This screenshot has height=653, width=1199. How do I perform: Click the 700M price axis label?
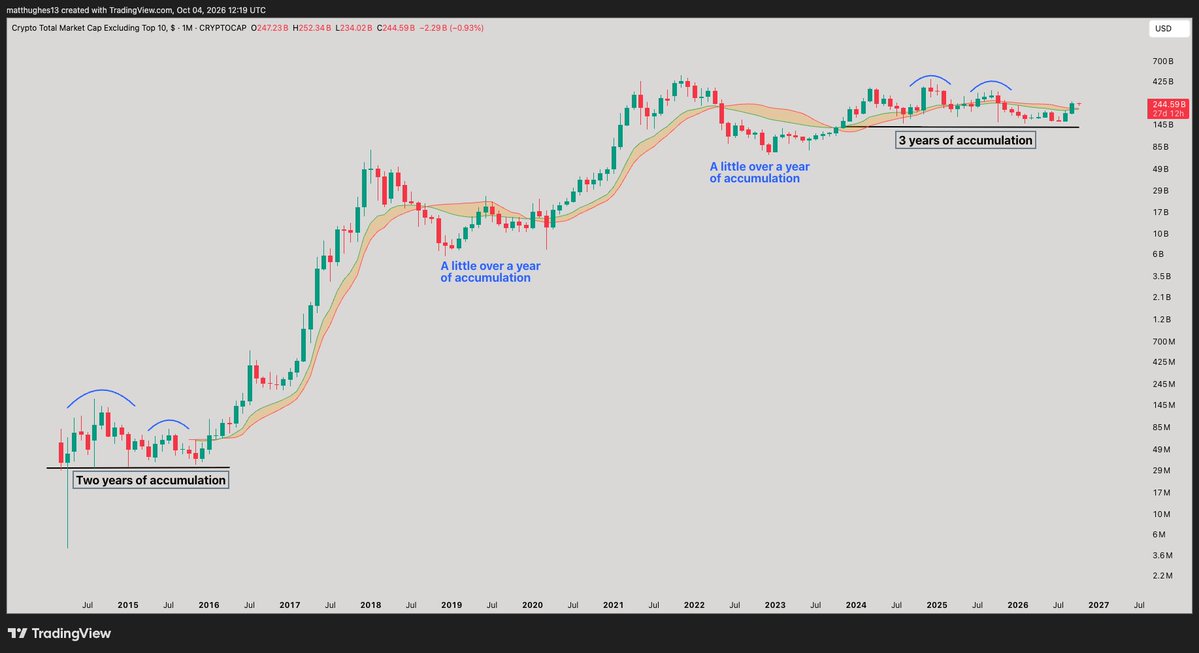[1163, 342]
